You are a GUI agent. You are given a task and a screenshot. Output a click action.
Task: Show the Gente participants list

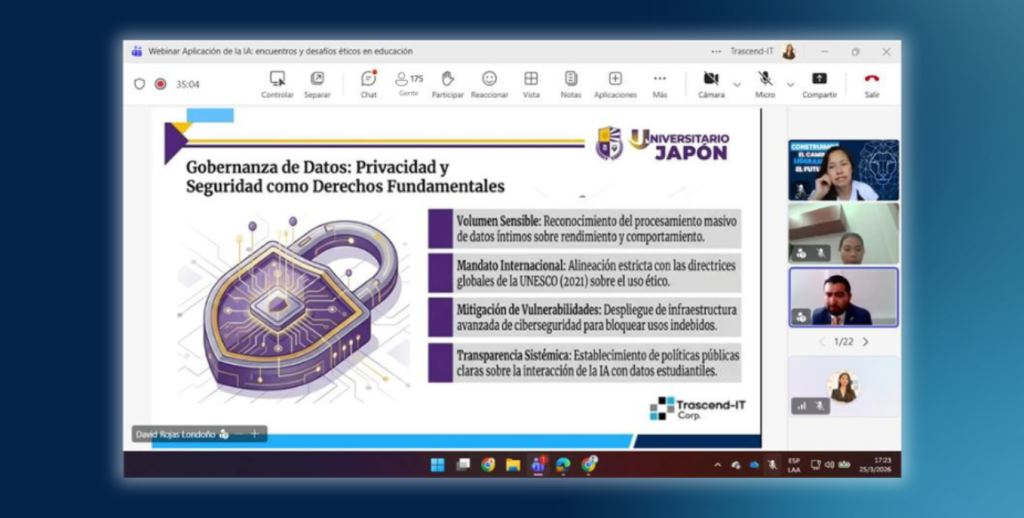[x=408, y=82]
